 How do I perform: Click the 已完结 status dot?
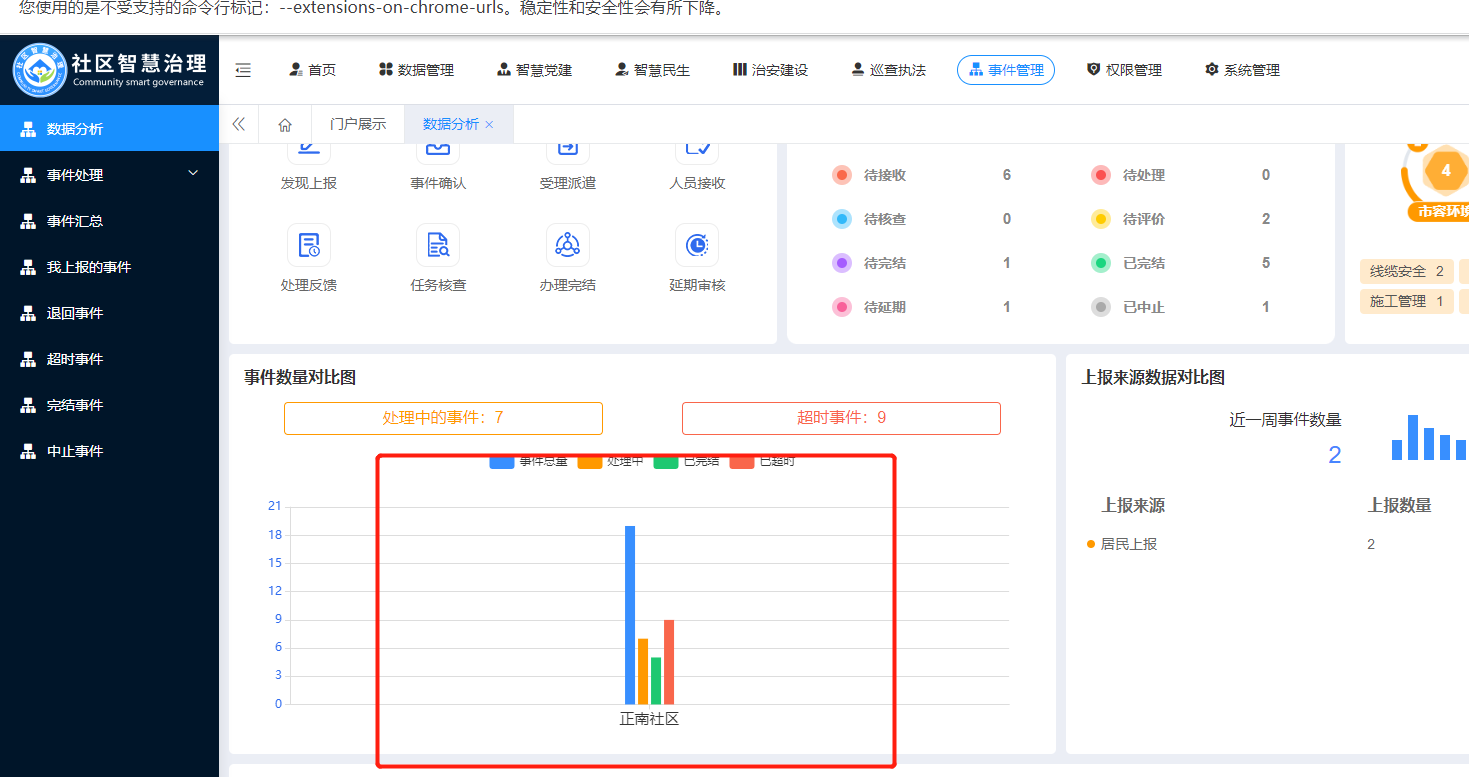[1101, 263]
